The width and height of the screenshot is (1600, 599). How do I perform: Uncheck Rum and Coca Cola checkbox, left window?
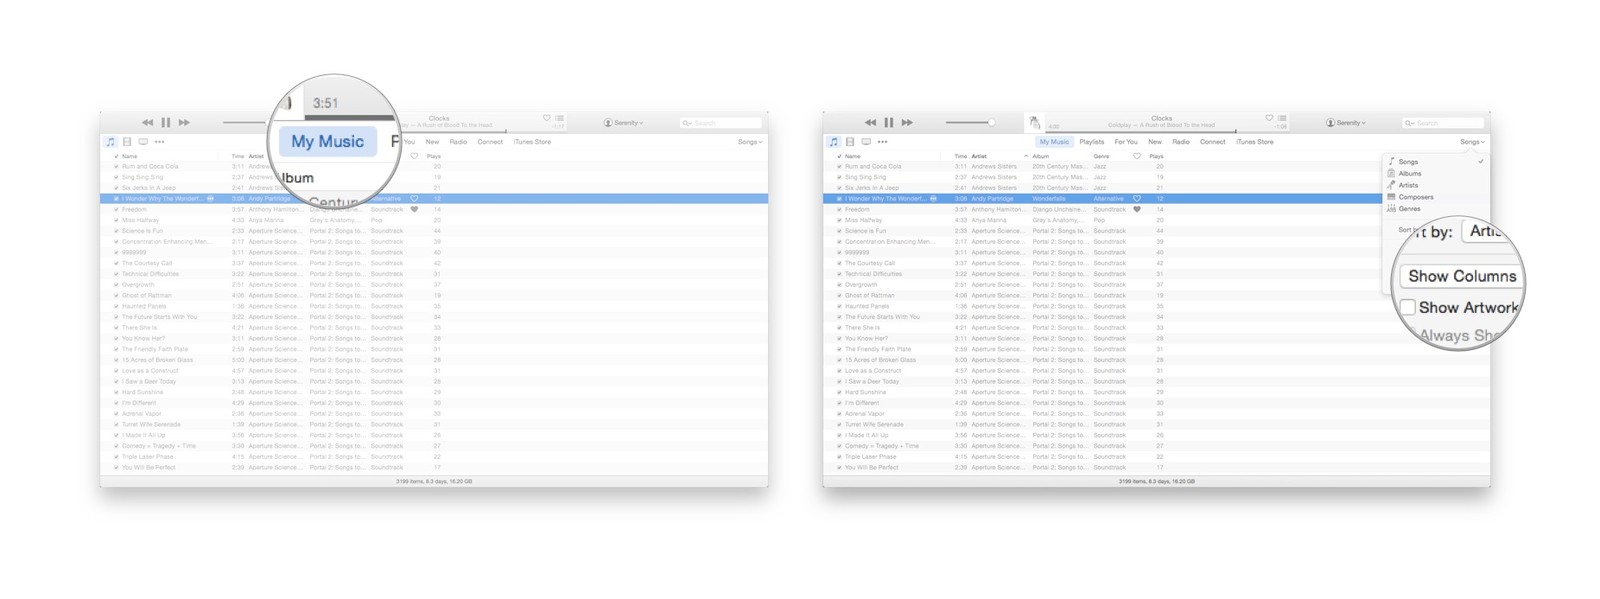(x=116, y=167)
